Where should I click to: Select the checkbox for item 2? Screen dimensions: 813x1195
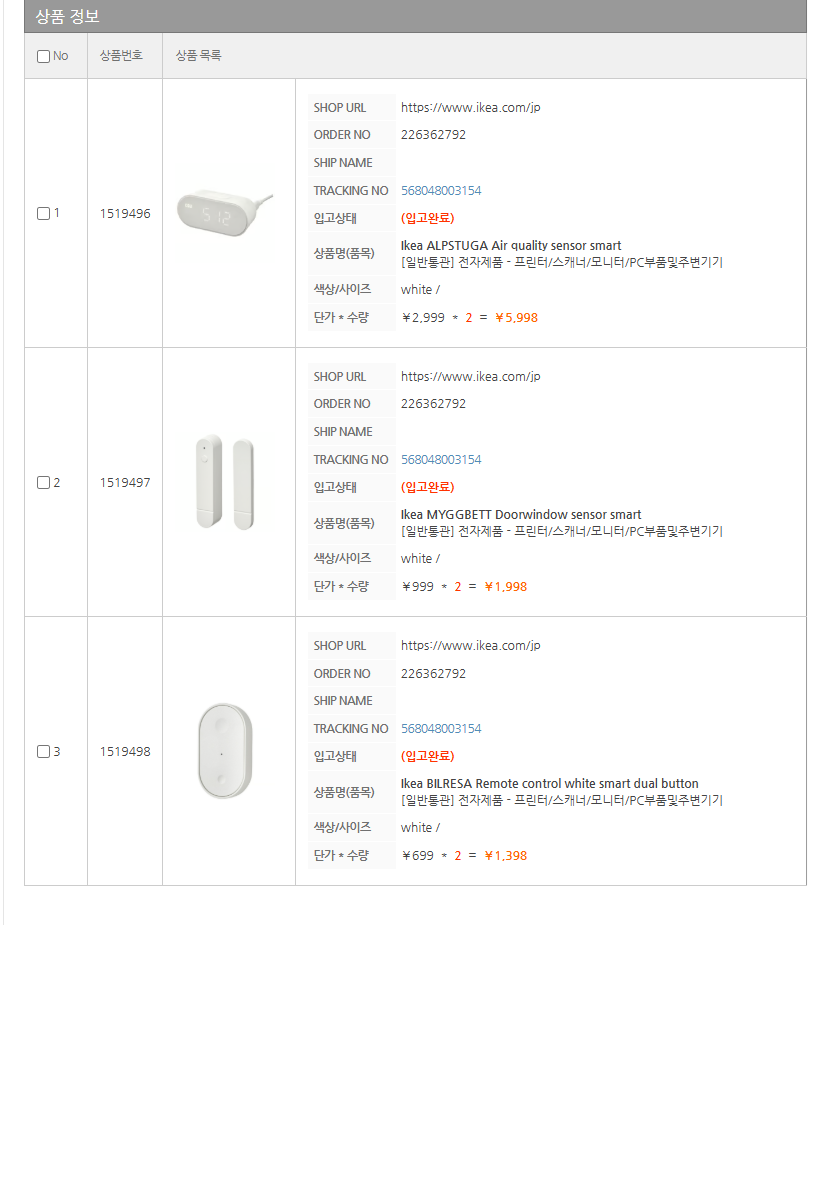tap(43, 482)
